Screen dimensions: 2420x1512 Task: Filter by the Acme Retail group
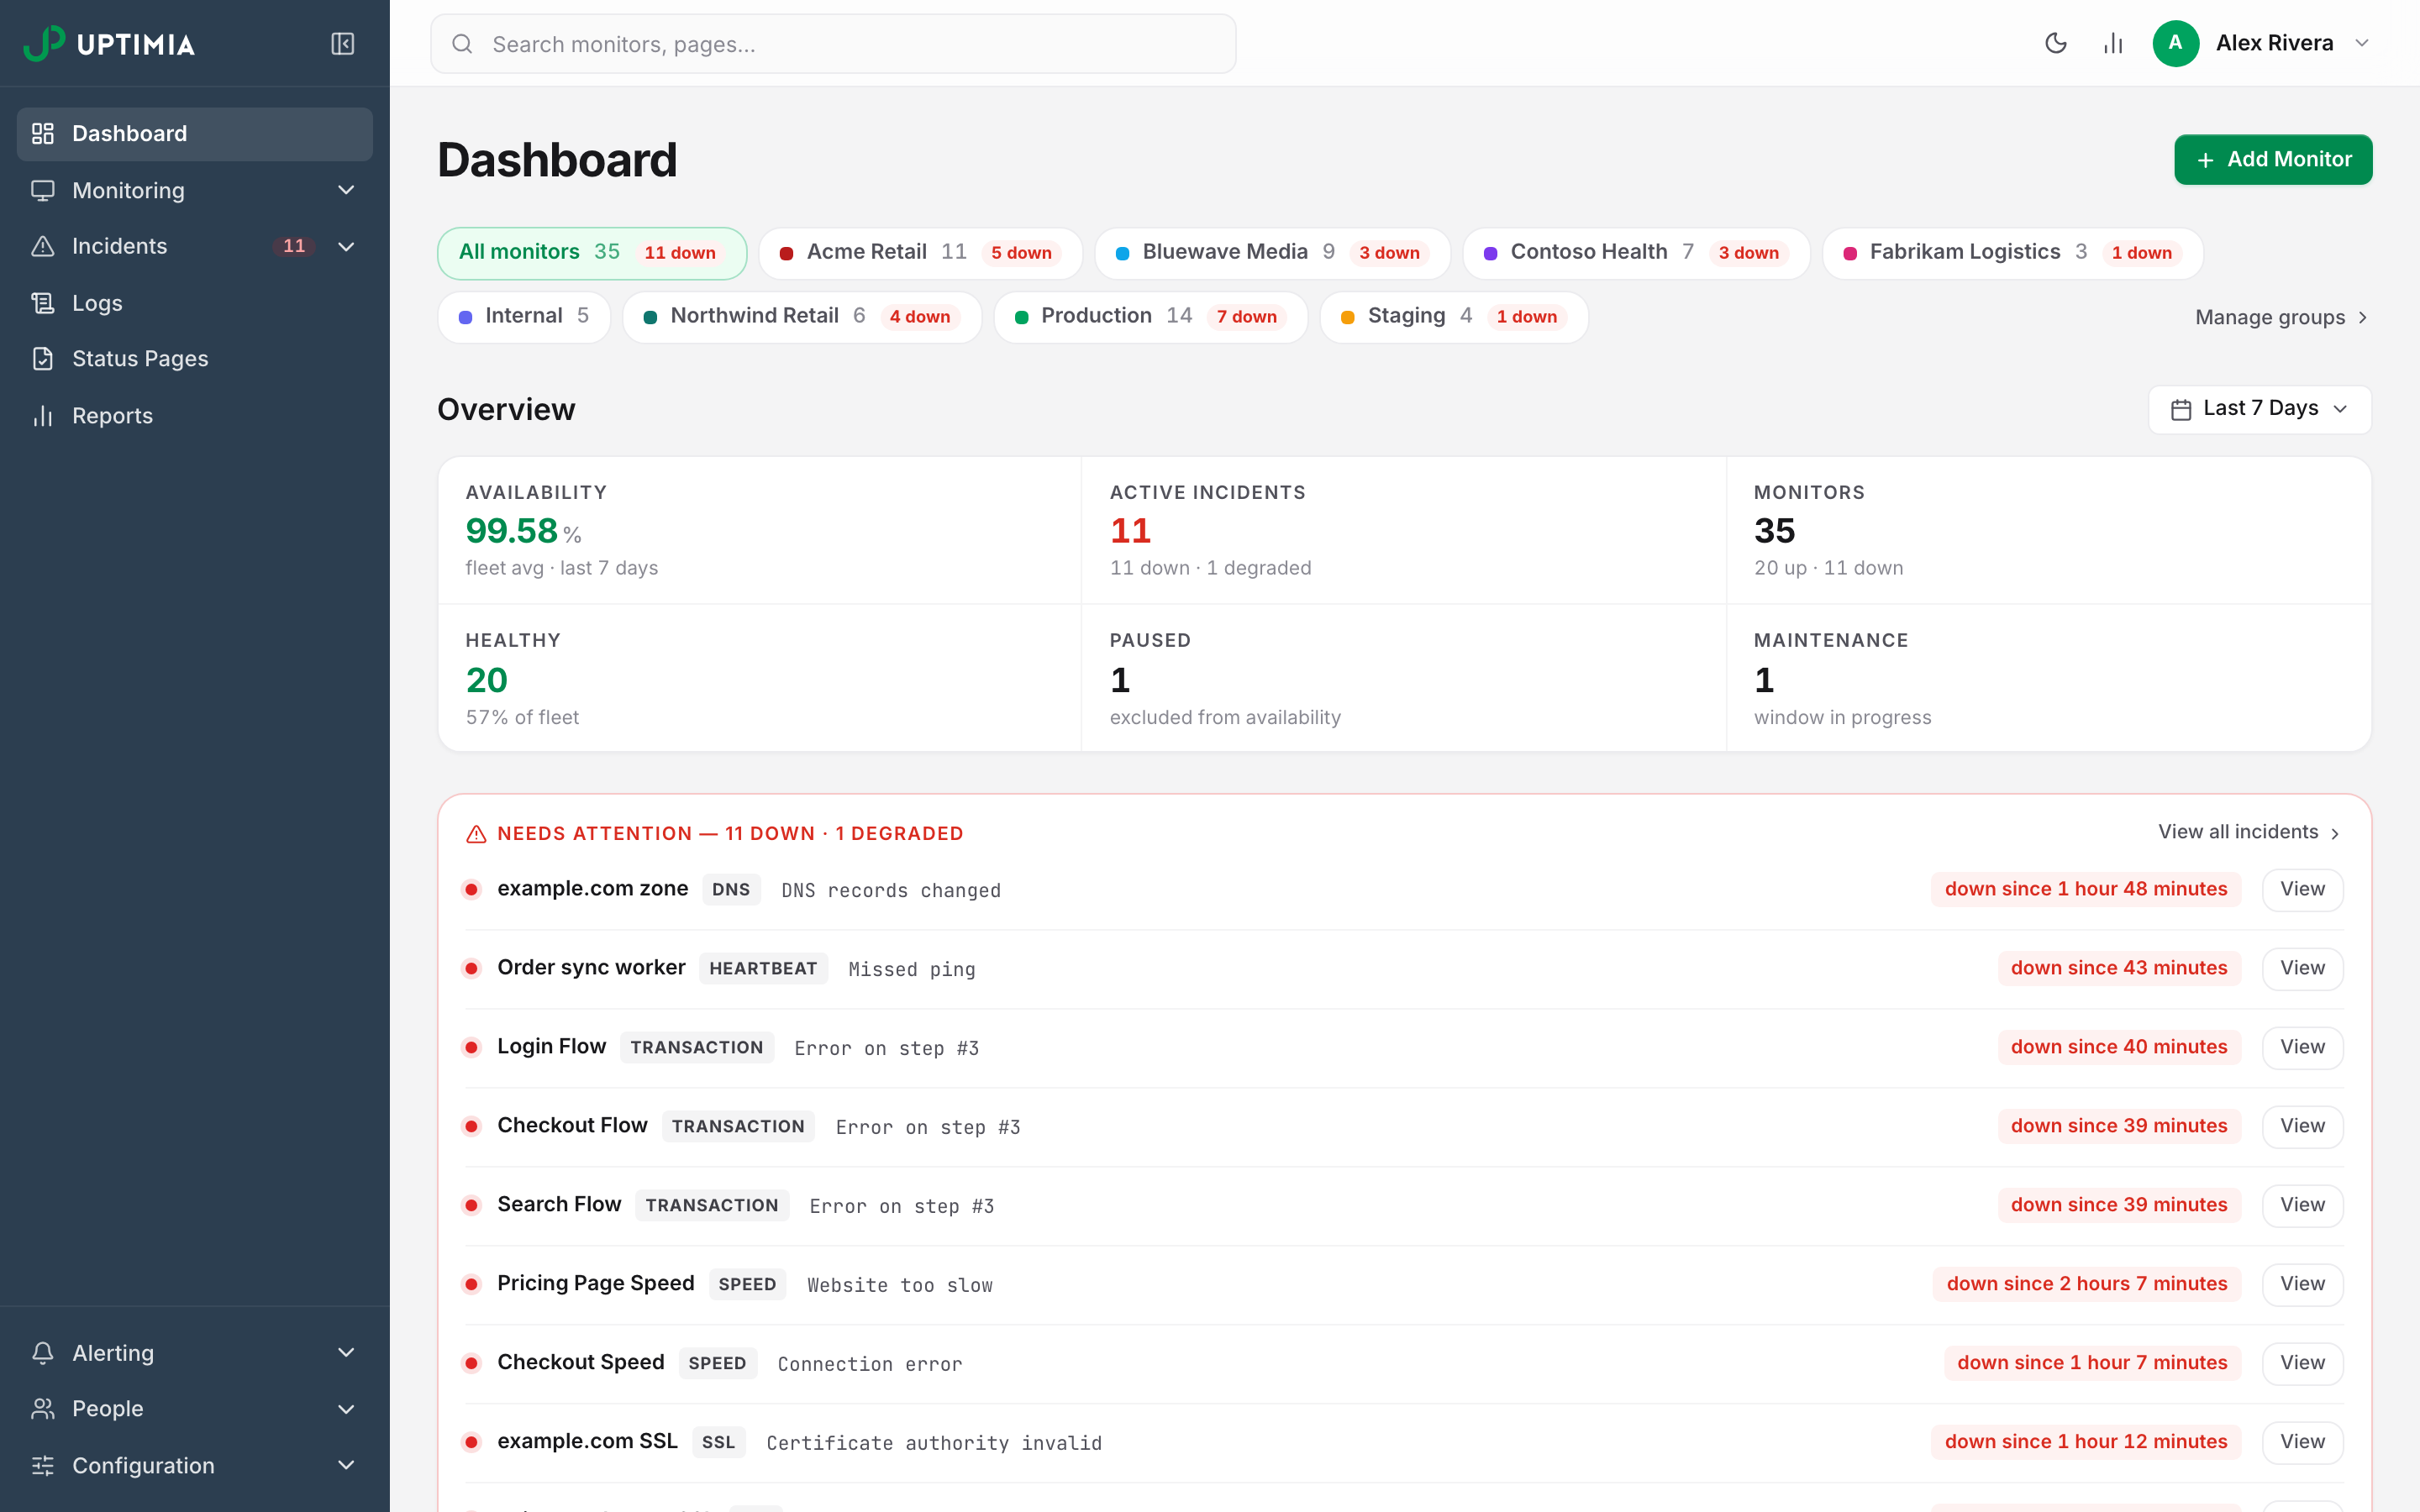pyautogui.click(x=920, y=253)
